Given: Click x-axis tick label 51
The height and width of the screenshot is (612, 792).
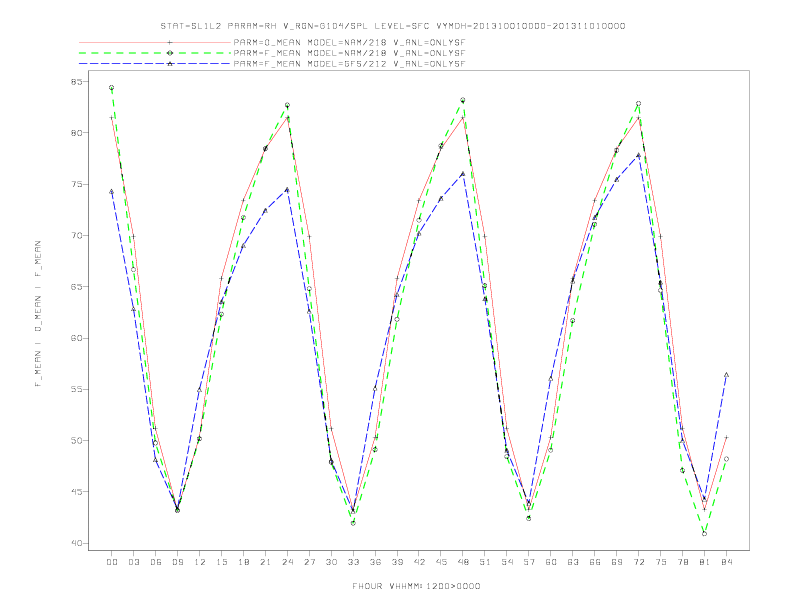Looking at the screenshot, I should pos(485,562).
